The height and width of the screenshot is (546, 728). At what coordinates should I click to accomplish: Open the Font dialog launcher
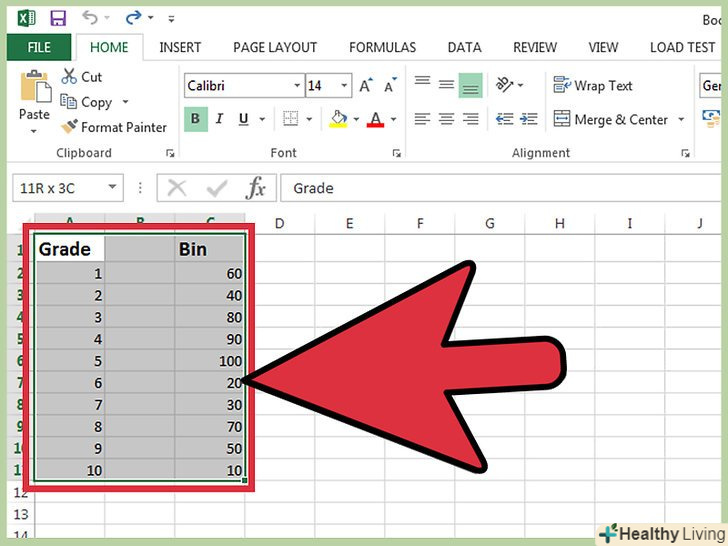pyautogui.click(x=396, y=153)
